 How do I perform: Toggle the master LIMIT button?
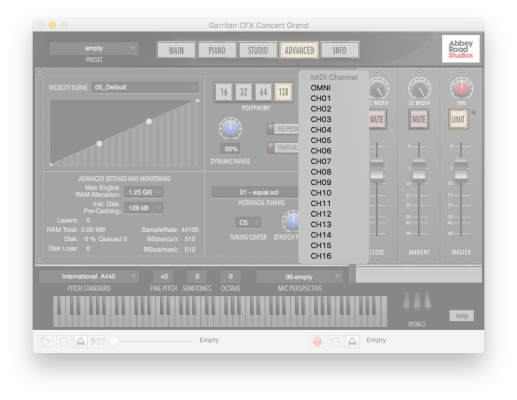click(x=458, y=119)
